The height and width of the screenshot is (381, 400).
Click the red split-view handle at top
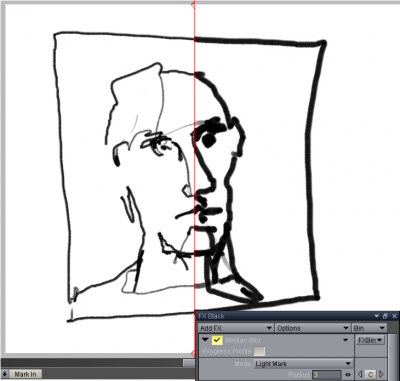pyautogui.click(x=193, y=4)
